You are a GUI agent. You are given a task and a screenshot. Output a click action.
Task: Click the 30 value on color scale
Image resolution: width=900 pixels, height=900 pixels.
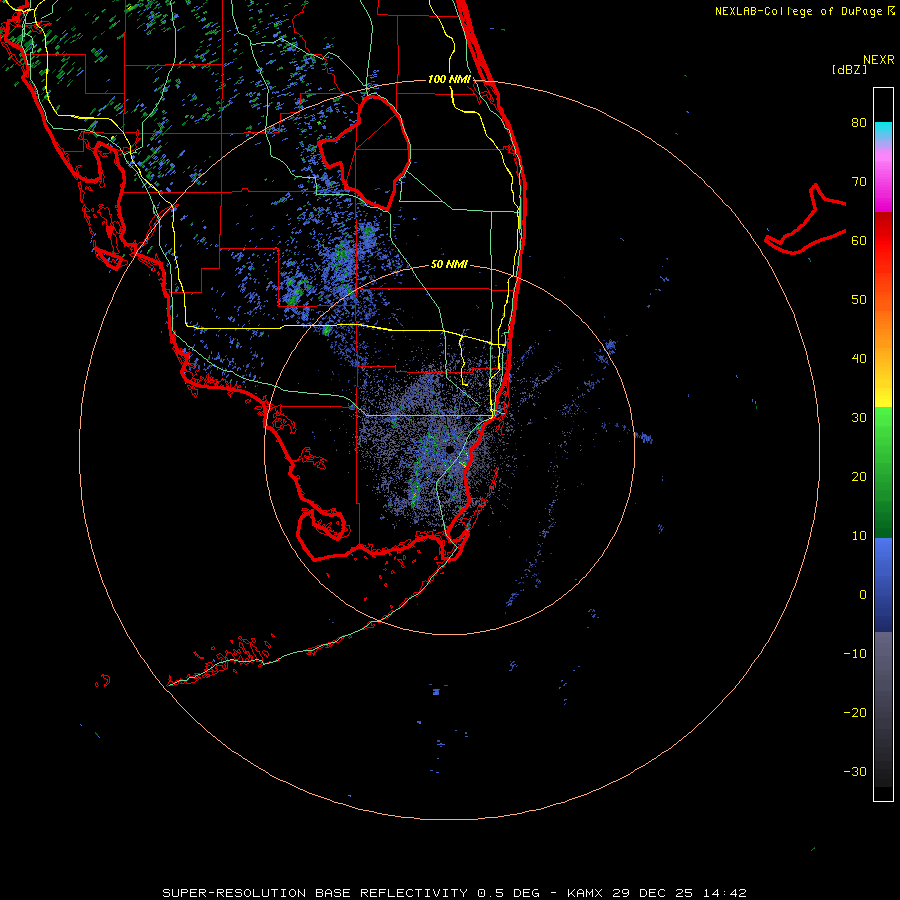pyautogui.click(x=859, y=417)
